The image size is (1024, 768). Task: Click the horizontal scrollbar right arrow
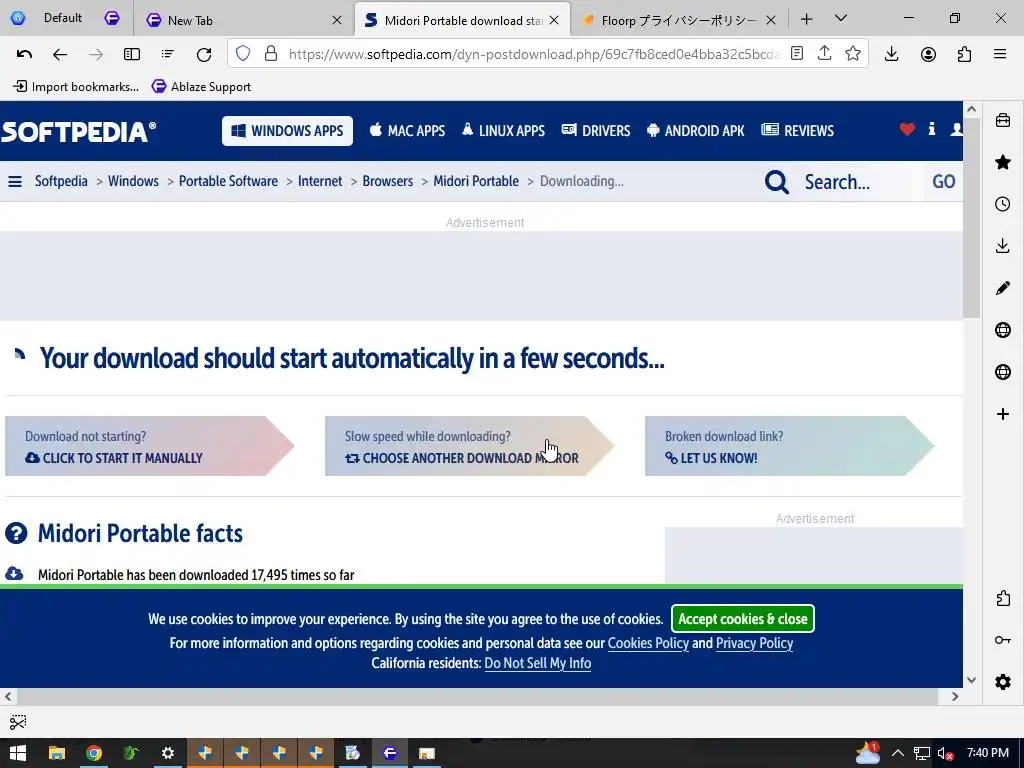pyautogui.click(x=955, y=696)
